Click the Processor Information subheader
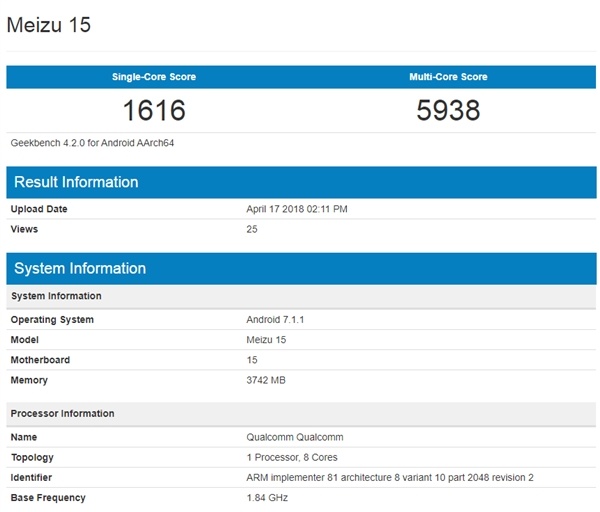This screenshot has height=512, width=600. pyautogui.click(x=301, y=414)
